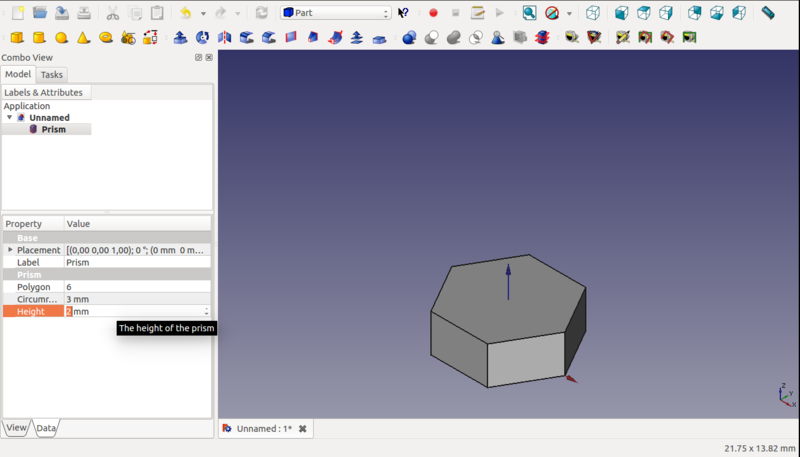Click Fit all view icon
The image size is (800, 457).
click(x=529, y=13)
